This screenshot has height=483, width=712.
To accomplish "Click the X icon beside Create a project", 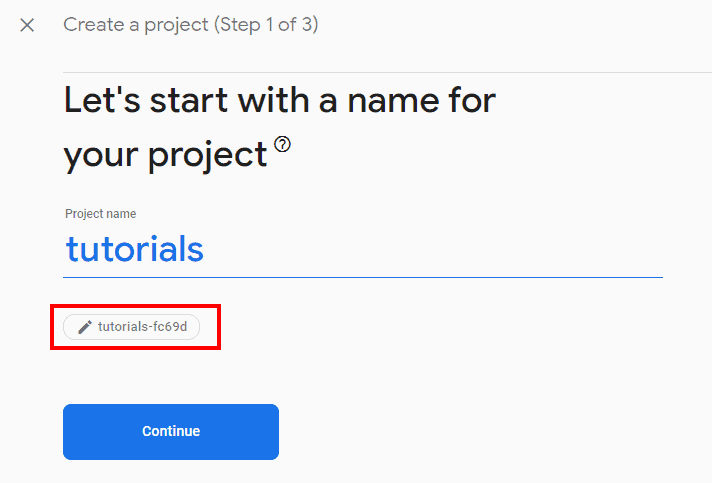I will 27,25.
